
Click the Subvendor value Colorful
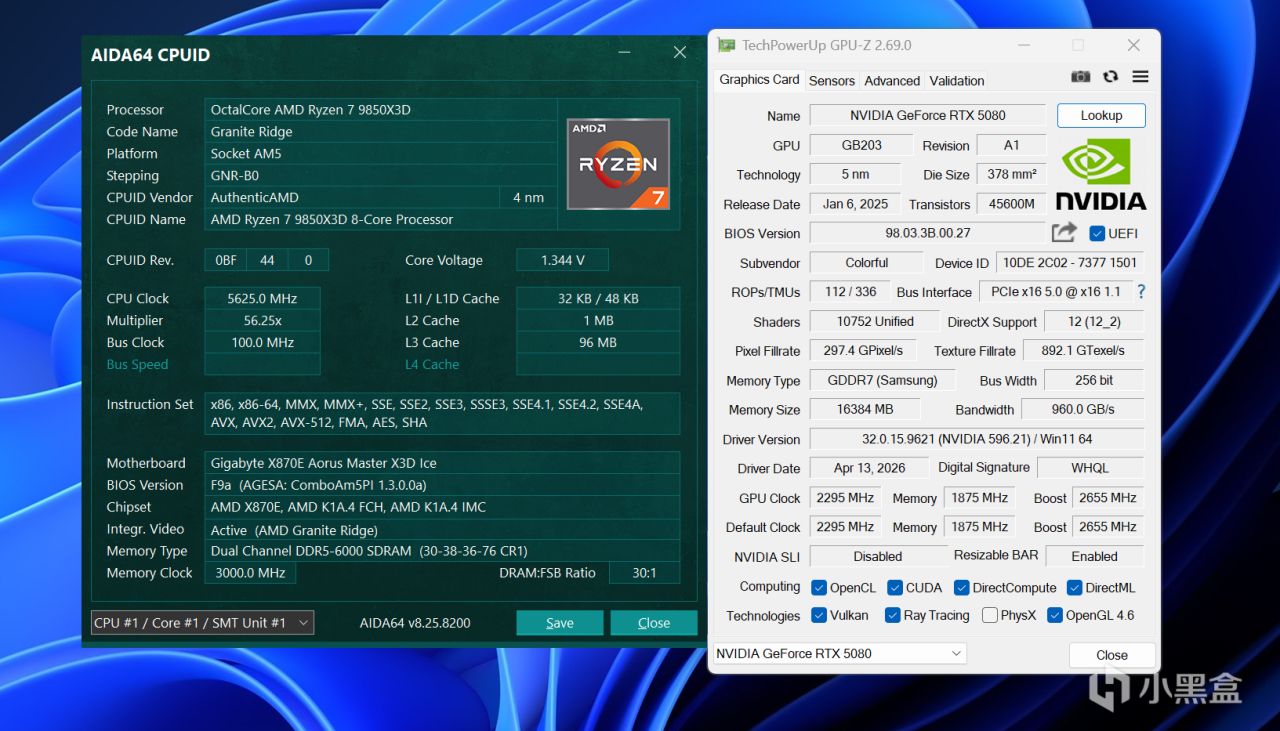866,263
